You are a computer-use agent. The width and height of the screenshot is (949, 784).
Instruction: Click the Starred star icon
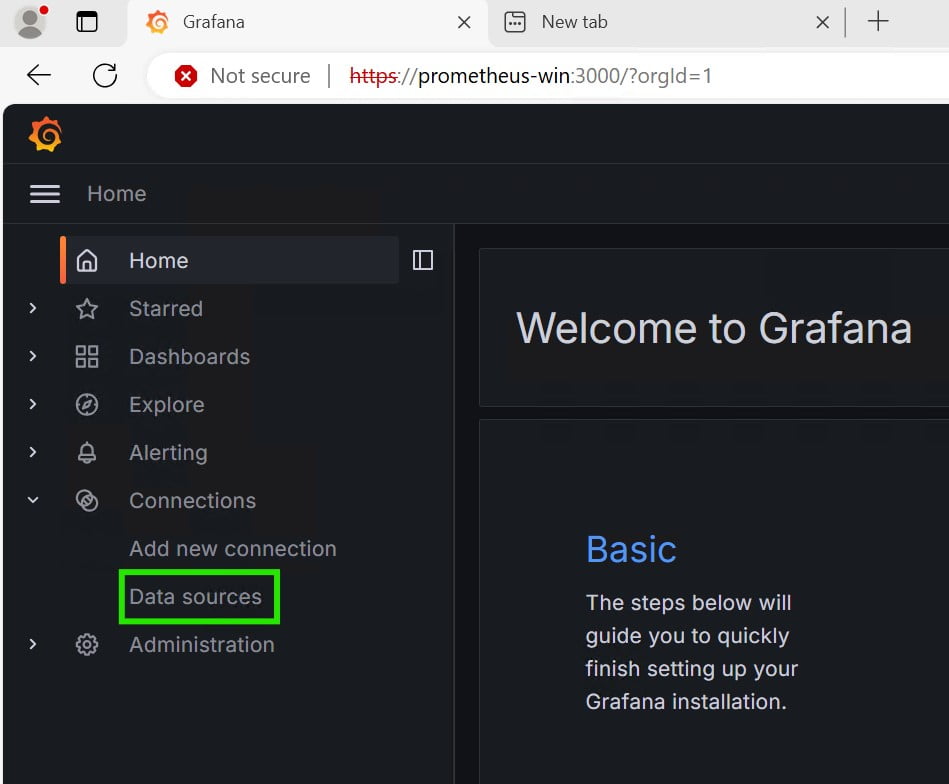click(88, 309)
